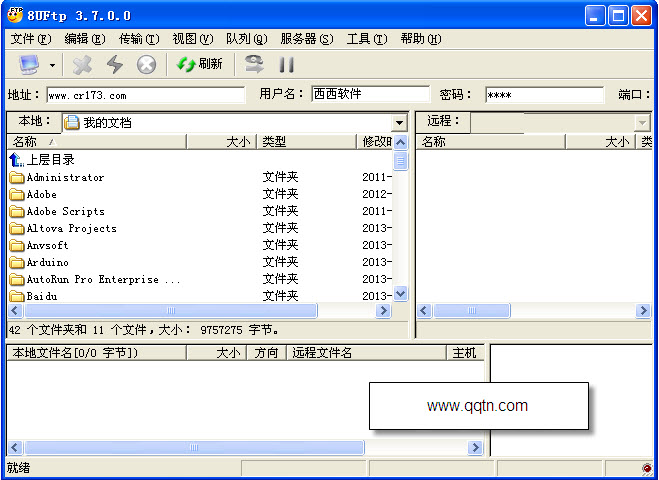Open the 服务器(S) menu
Screen dimensions: 659x480
(306, 39)
